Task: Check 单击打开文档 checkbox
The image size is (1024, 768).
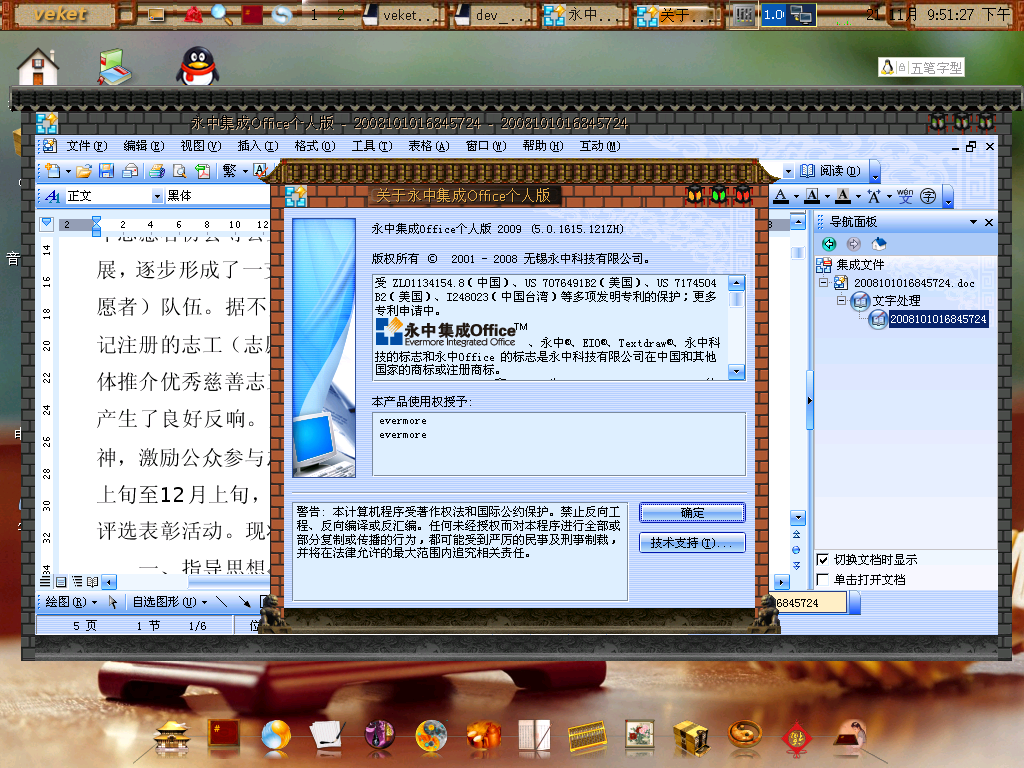Action: (823, 580)
